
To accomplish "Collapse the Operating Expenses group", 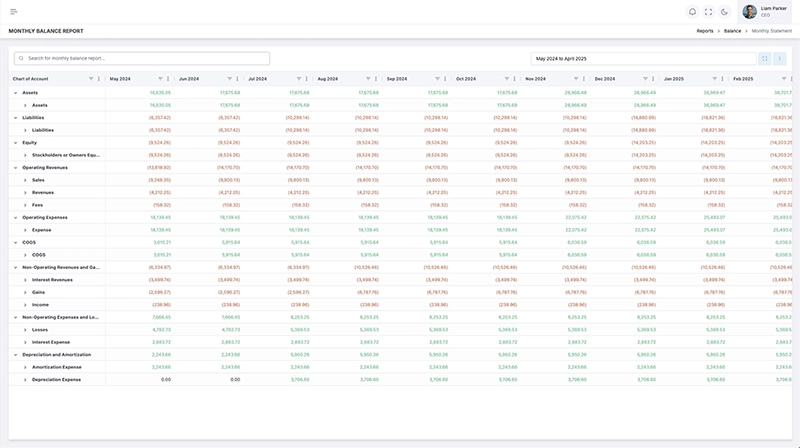I will (15, 218).
